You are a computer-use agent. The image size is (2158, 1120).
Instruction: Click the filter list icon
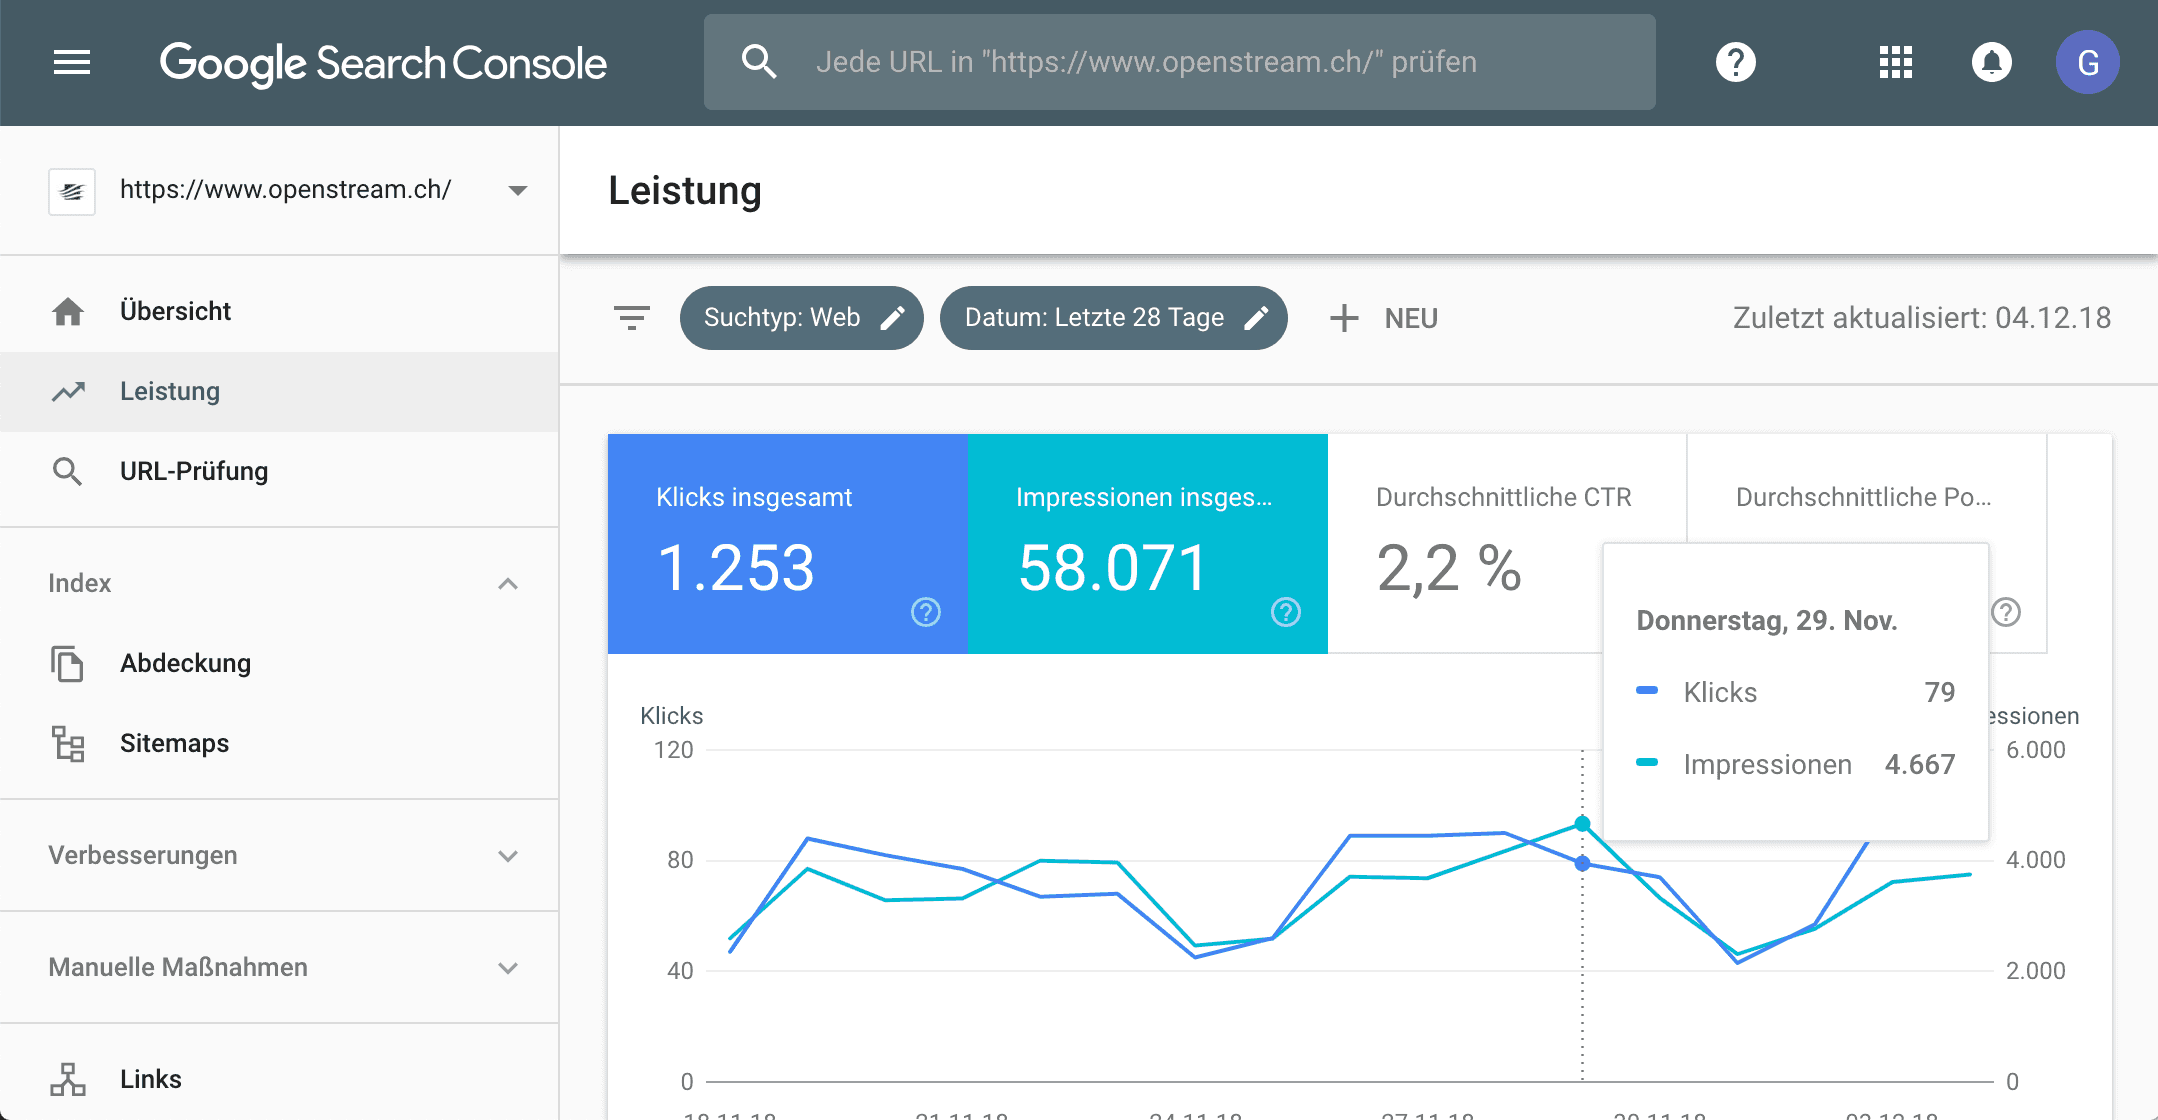point(631,318)
